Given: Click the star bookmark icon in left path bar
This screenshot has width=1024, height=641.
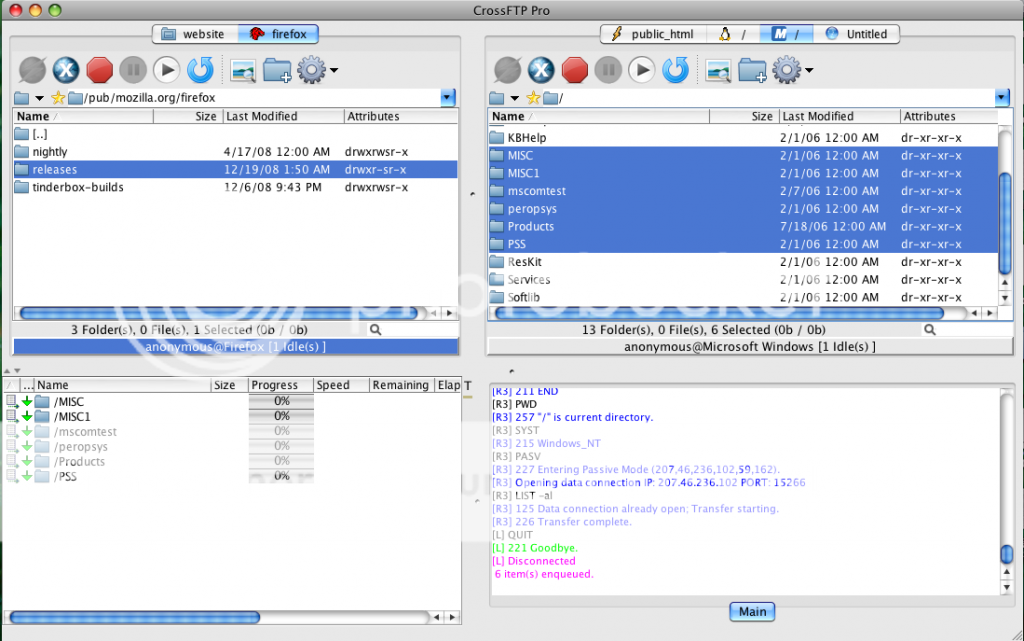Looking at the screenshot, I should (x=59, y=98).
